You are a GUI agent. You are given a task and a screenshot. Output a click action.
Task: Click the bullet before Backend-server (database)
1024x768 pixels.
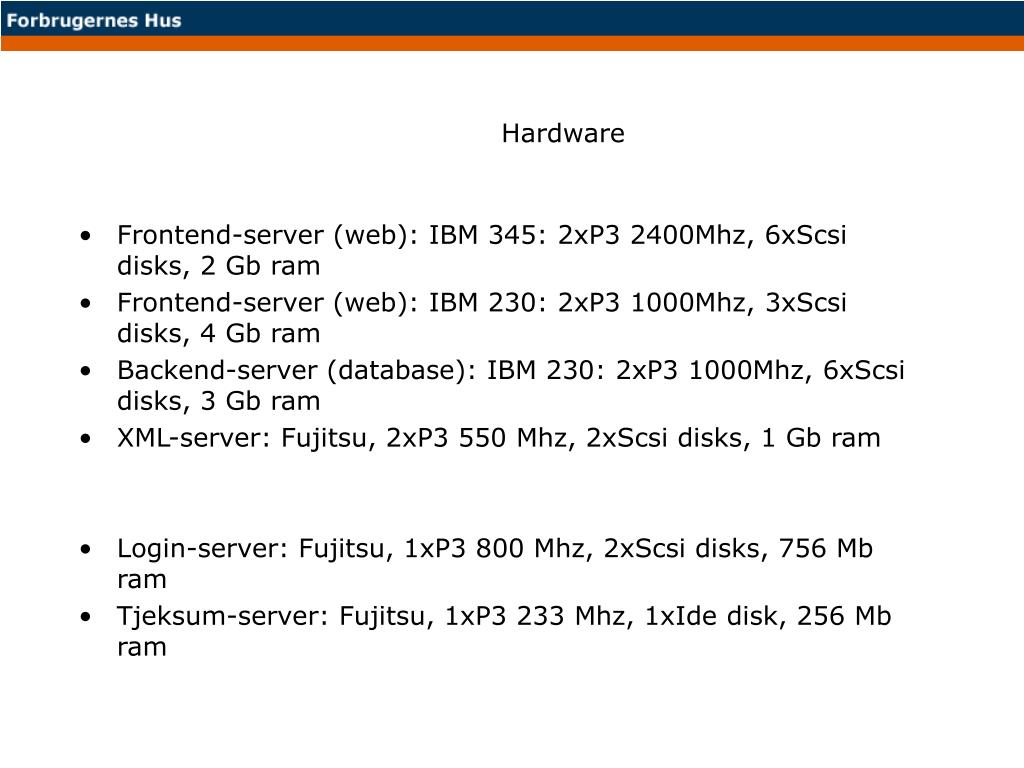click(86, 371)
